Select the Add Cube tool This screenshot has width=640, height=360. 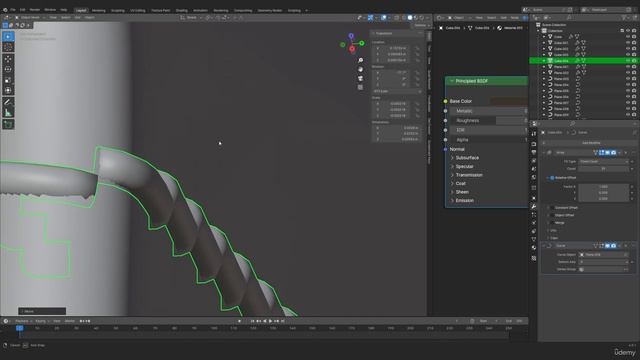[8, 124]
